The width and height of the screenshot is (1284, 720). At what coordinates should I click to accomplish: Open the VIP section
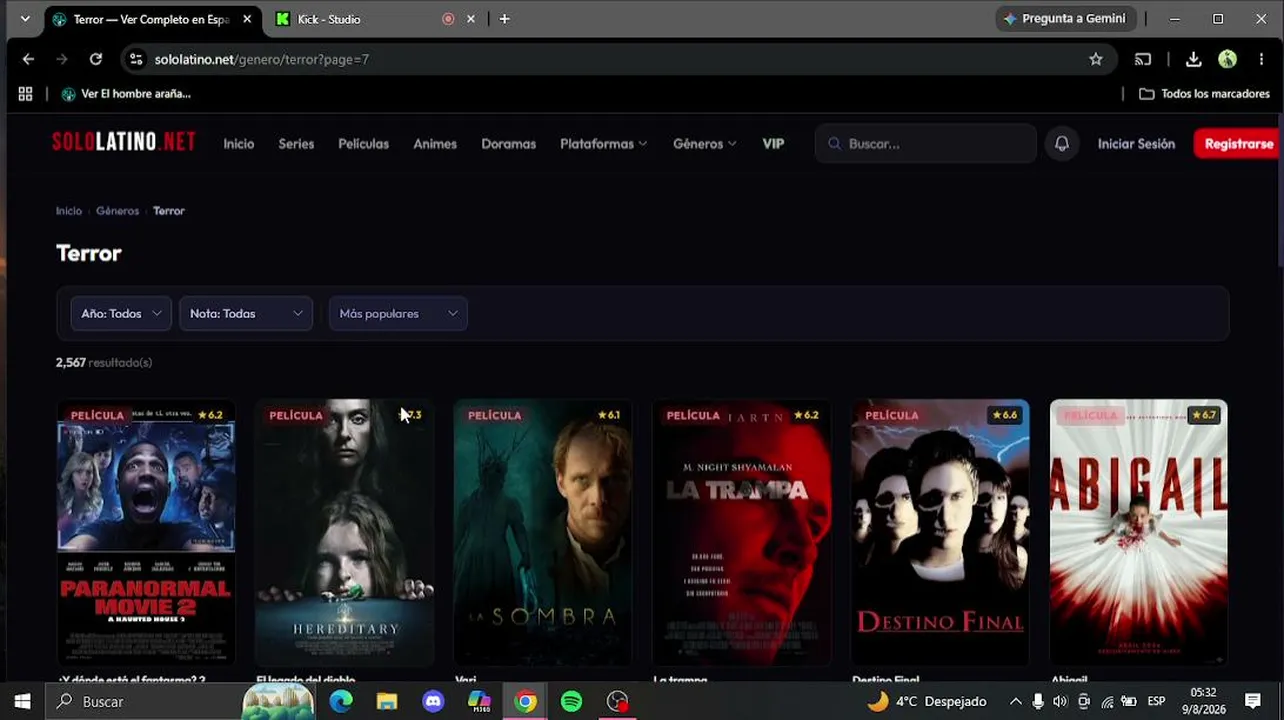773,144
